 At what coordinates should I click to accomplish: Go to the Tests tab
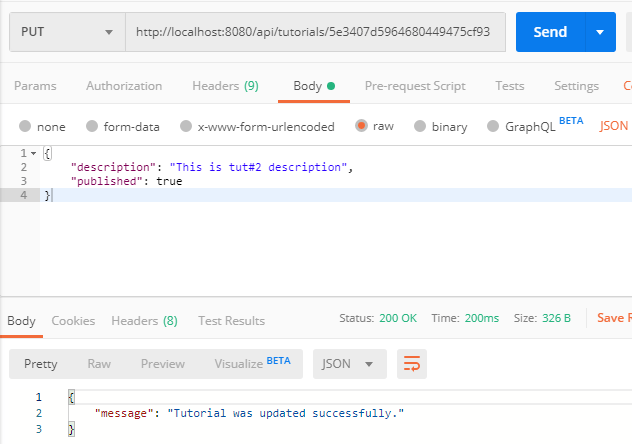tap(510, 86)
